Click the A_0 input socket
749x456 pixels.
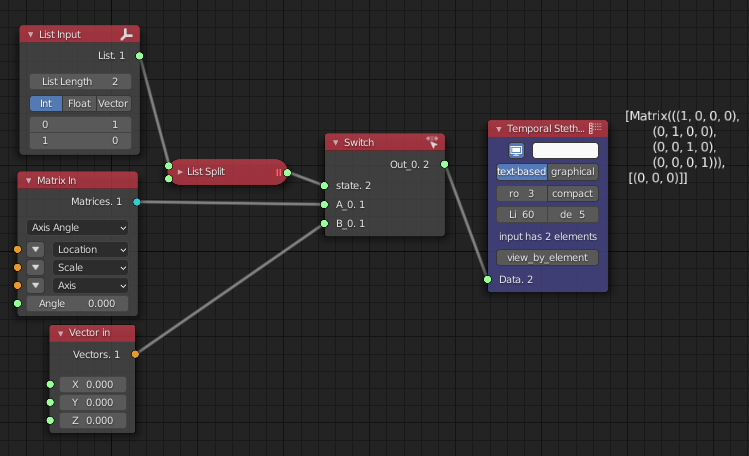tap(324, 204)
